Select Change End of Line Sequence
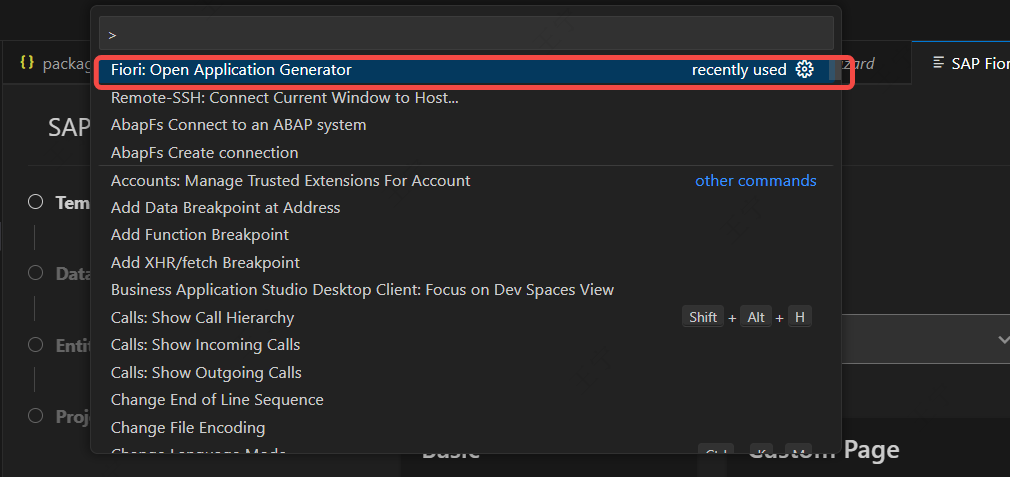The width and height of the screenshot is (1010, 477). [466, 400]
